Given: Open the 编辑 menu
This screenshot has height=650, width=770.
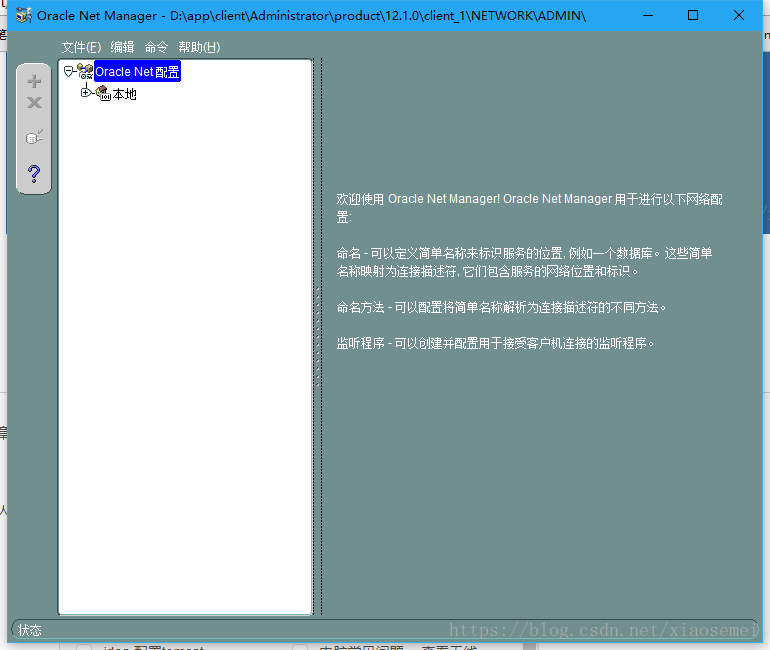Looking at the screenshot, I should pyautogui.click(x=122, y=47).
